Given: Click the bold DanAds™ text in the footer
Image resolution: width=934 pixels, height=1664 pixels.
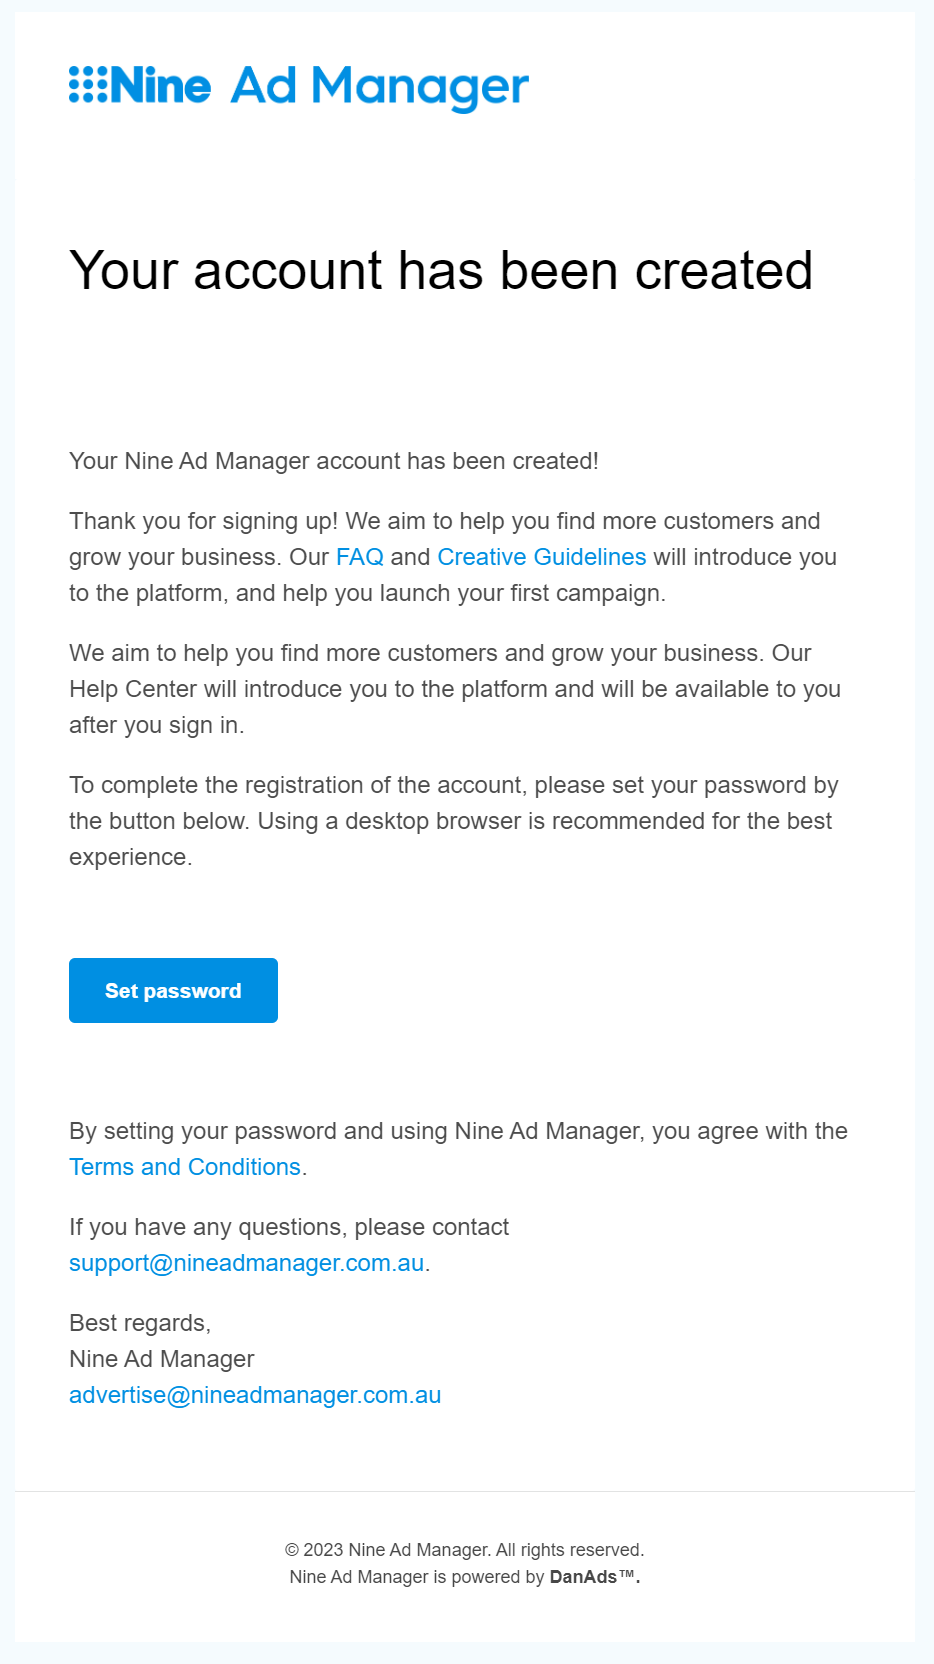Looking at the screenshot, I should (x=595, y=1577).
